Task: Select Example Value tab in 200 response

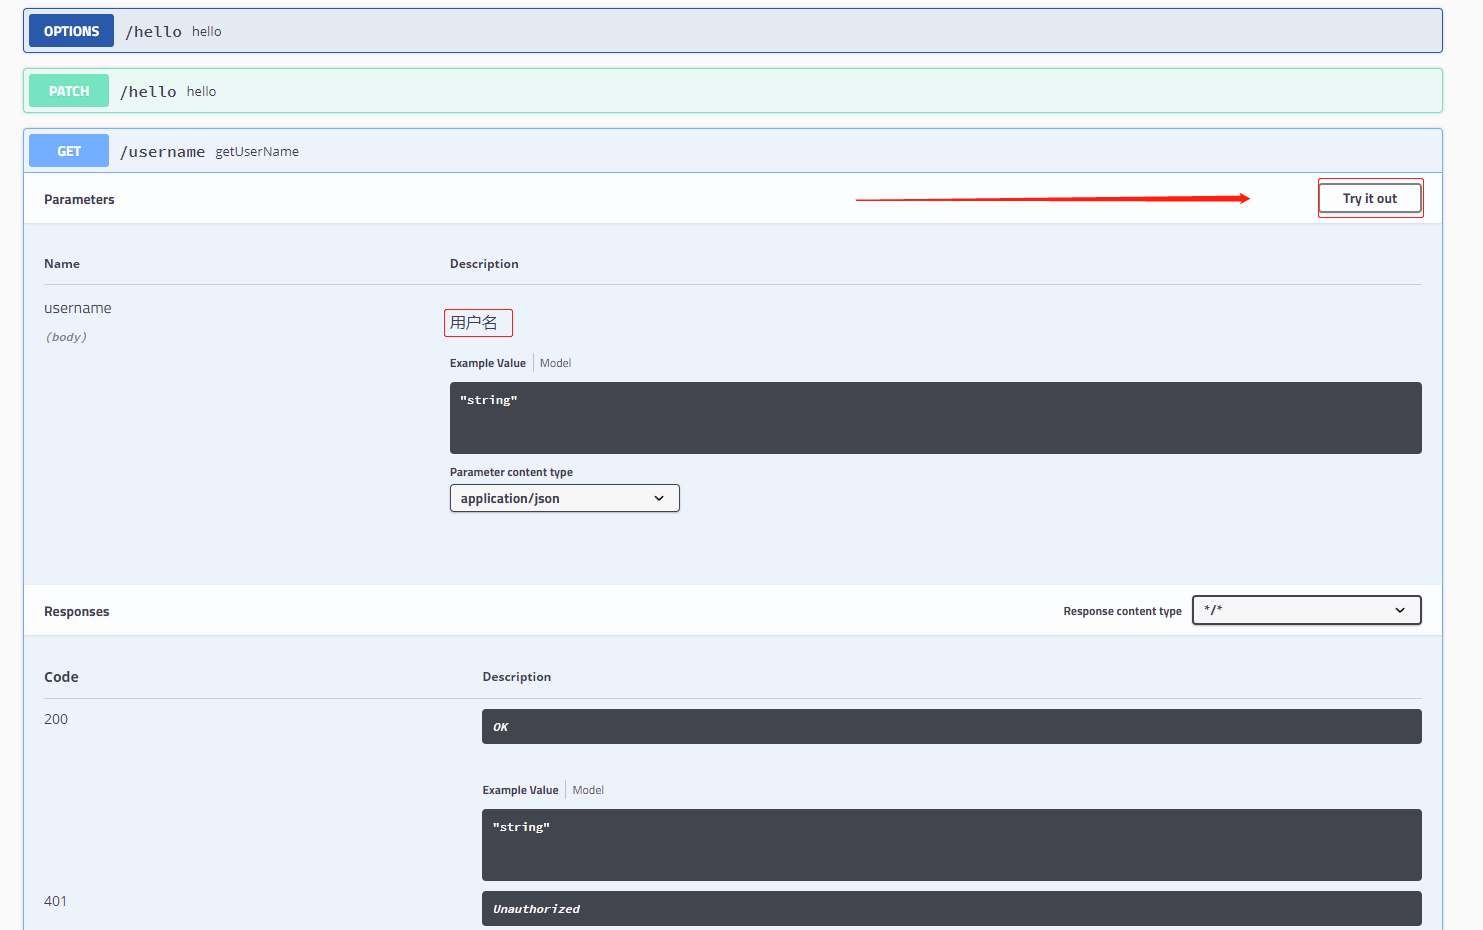Action: (520, 790)
